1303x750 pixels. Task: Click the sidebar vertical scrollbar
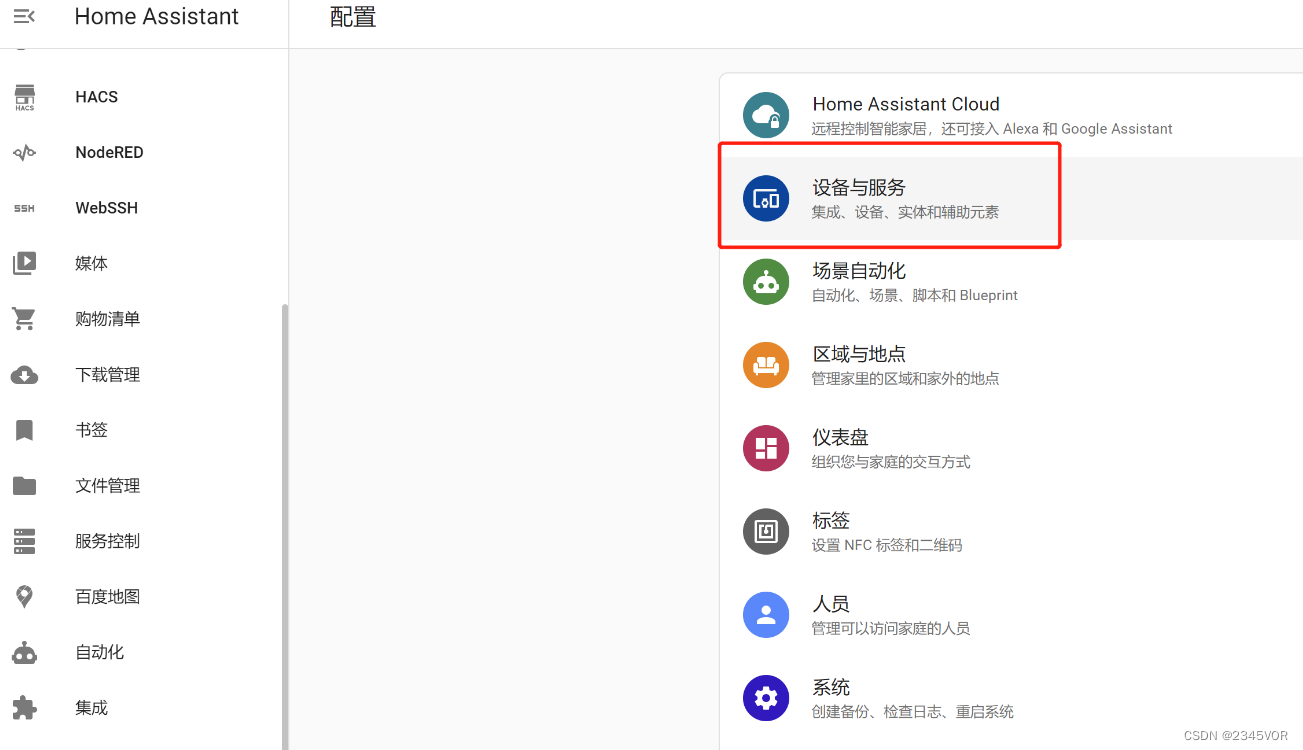284,527
